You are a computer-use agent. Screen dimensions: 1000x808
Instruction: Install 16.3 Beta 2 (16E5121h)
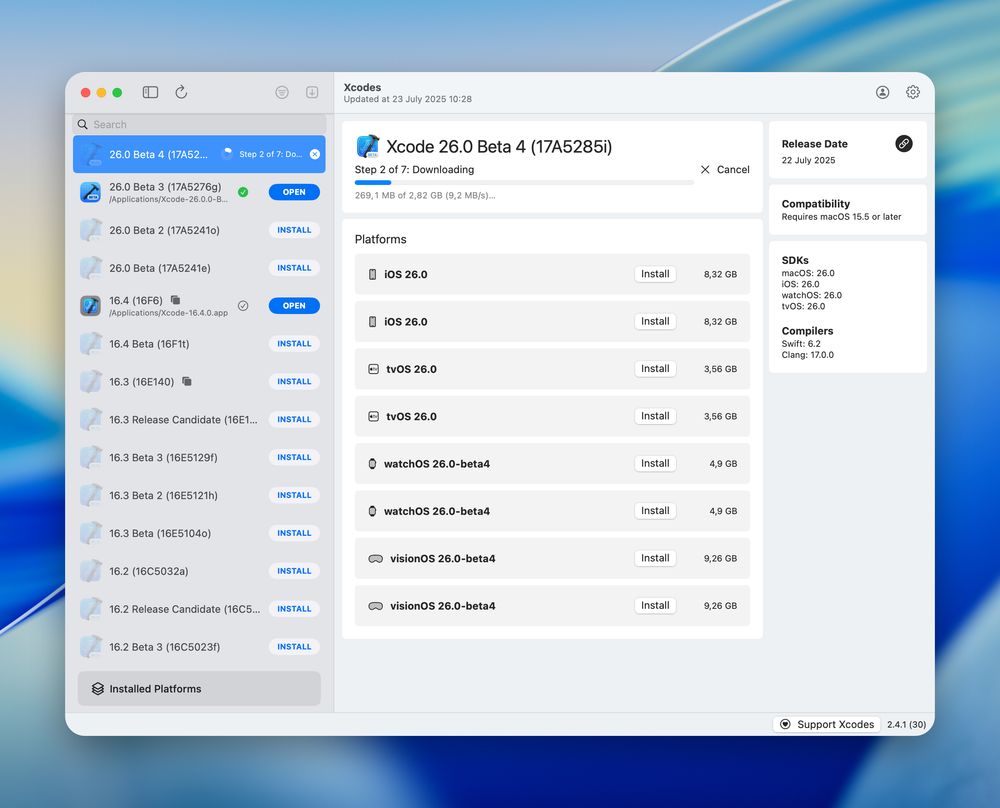(x=294, y=495)
